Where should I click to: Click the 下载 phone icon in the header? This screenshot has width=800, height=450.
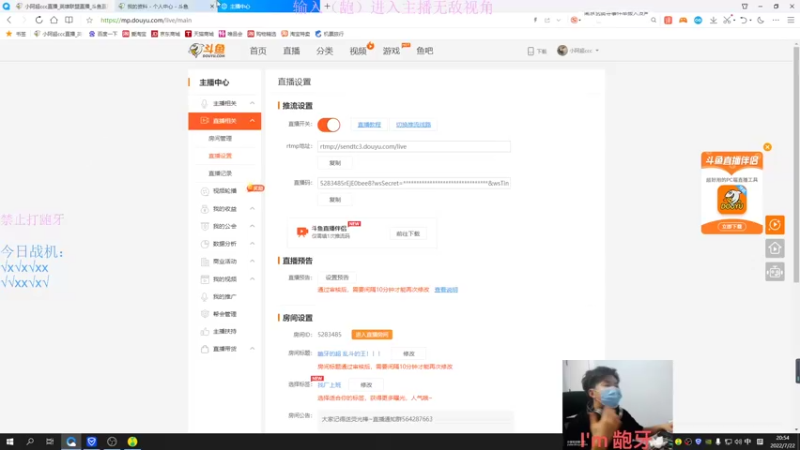coord(531,51)
